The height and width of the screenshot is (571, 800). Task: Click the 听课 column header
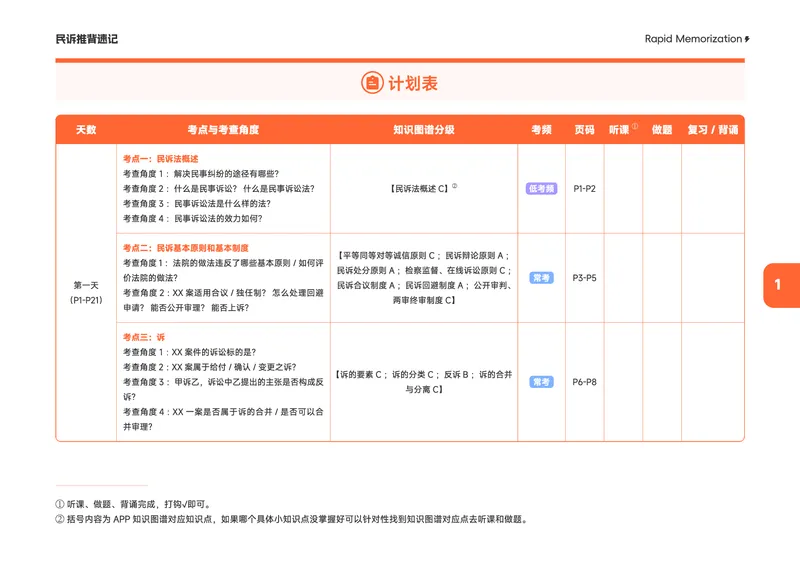coord(619,130)
